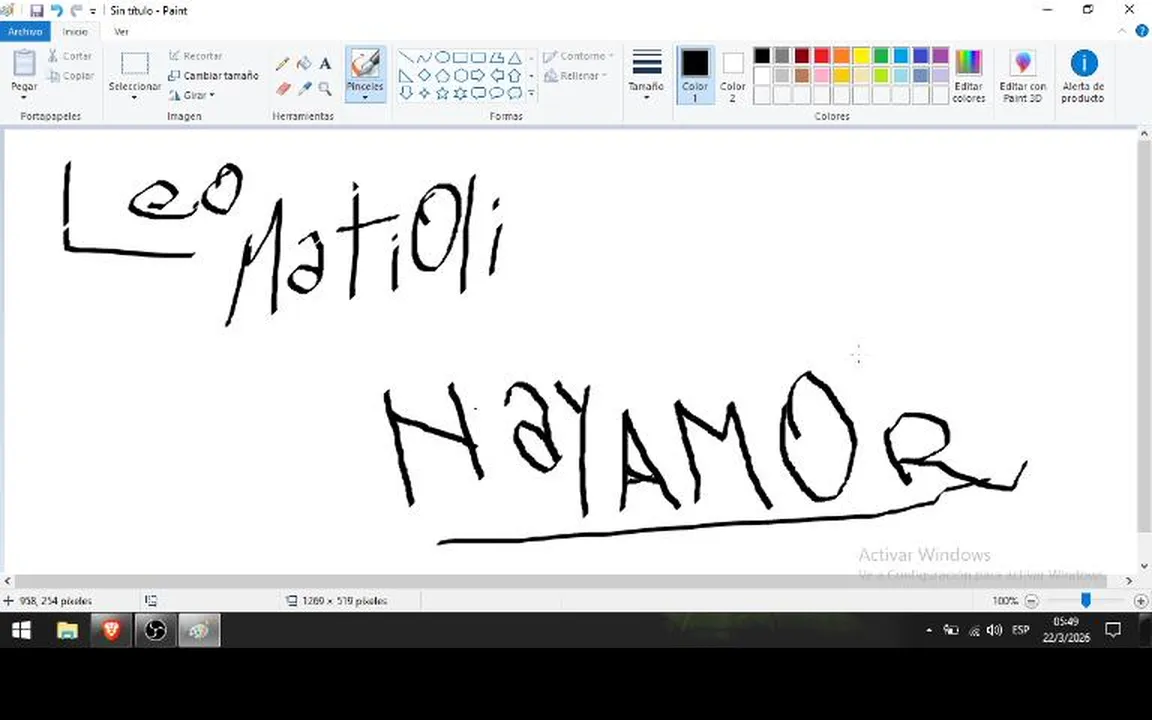Choose the oval shape
1152x720 pixels.
tap(442, 57)
